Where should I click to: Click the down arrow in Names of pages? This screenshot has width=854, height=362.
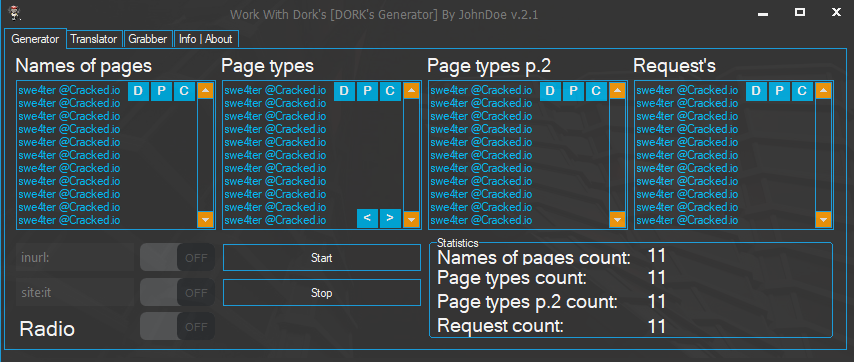(x=205, y=219)
